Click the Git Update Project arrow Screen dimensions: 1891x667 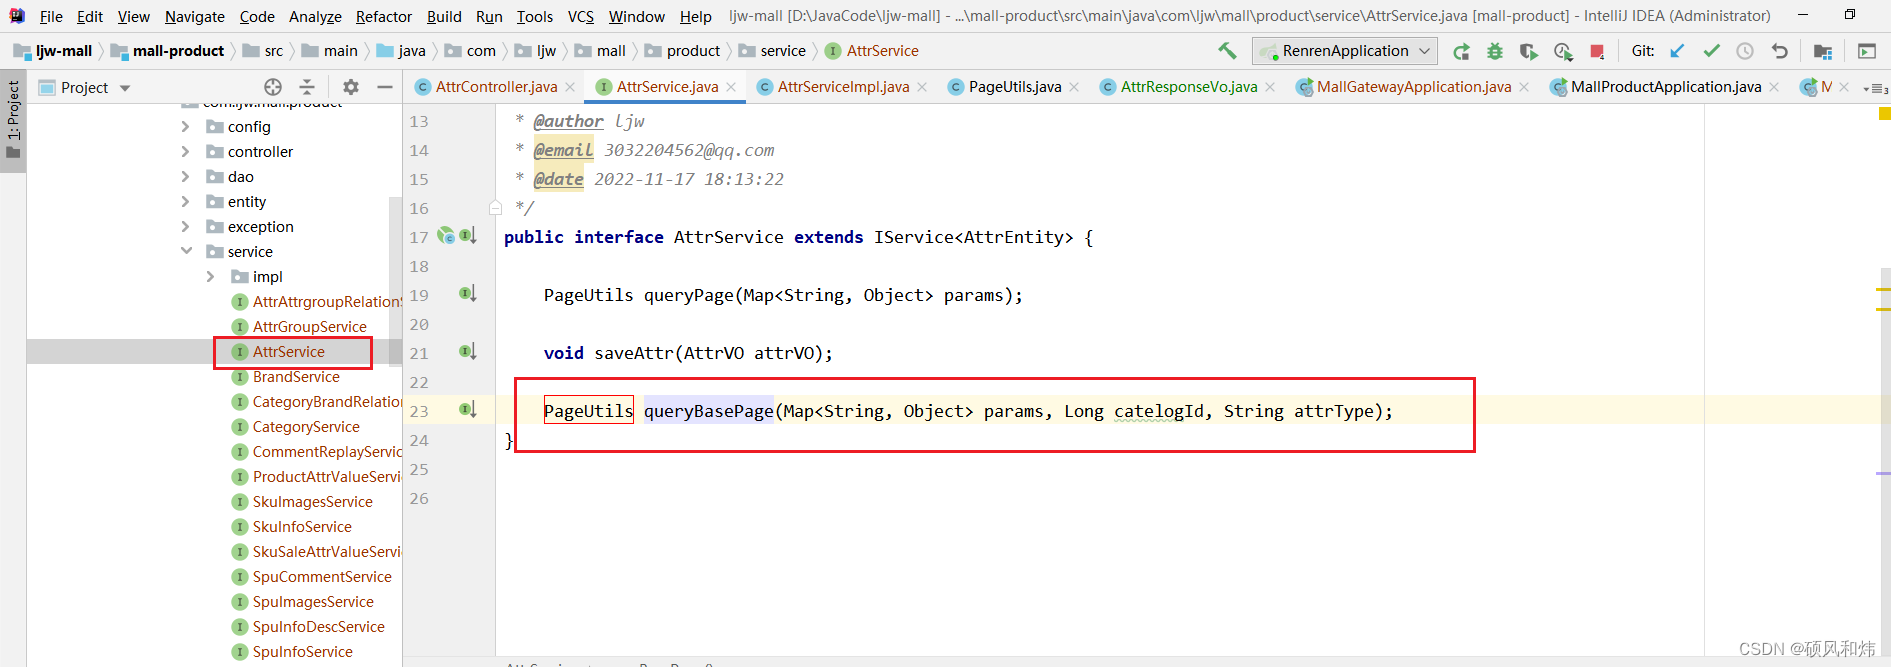tap(1678, 51)
